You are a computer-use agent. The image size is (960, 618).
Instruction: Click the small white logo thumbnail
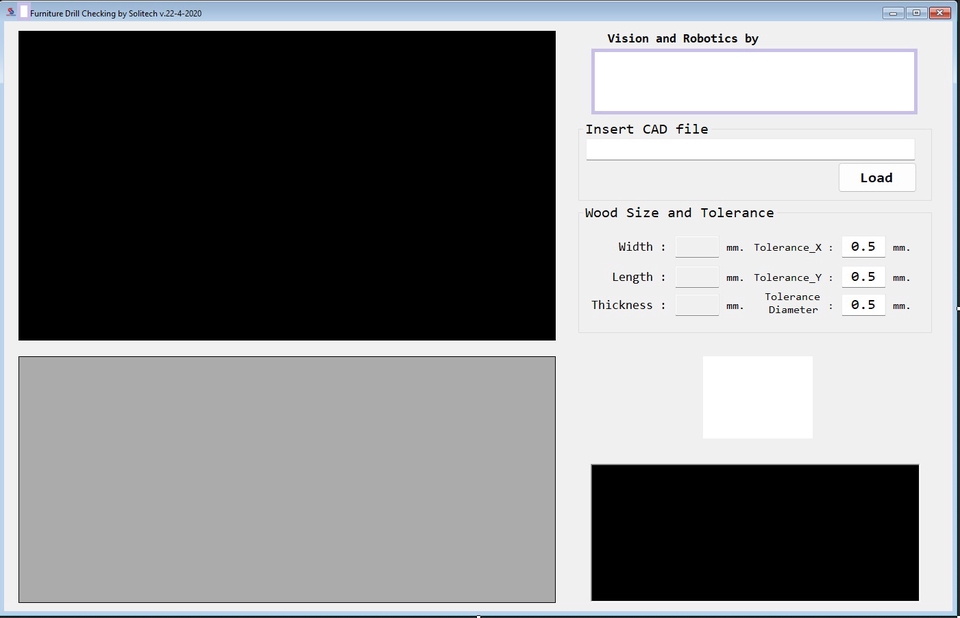[757, 396]
